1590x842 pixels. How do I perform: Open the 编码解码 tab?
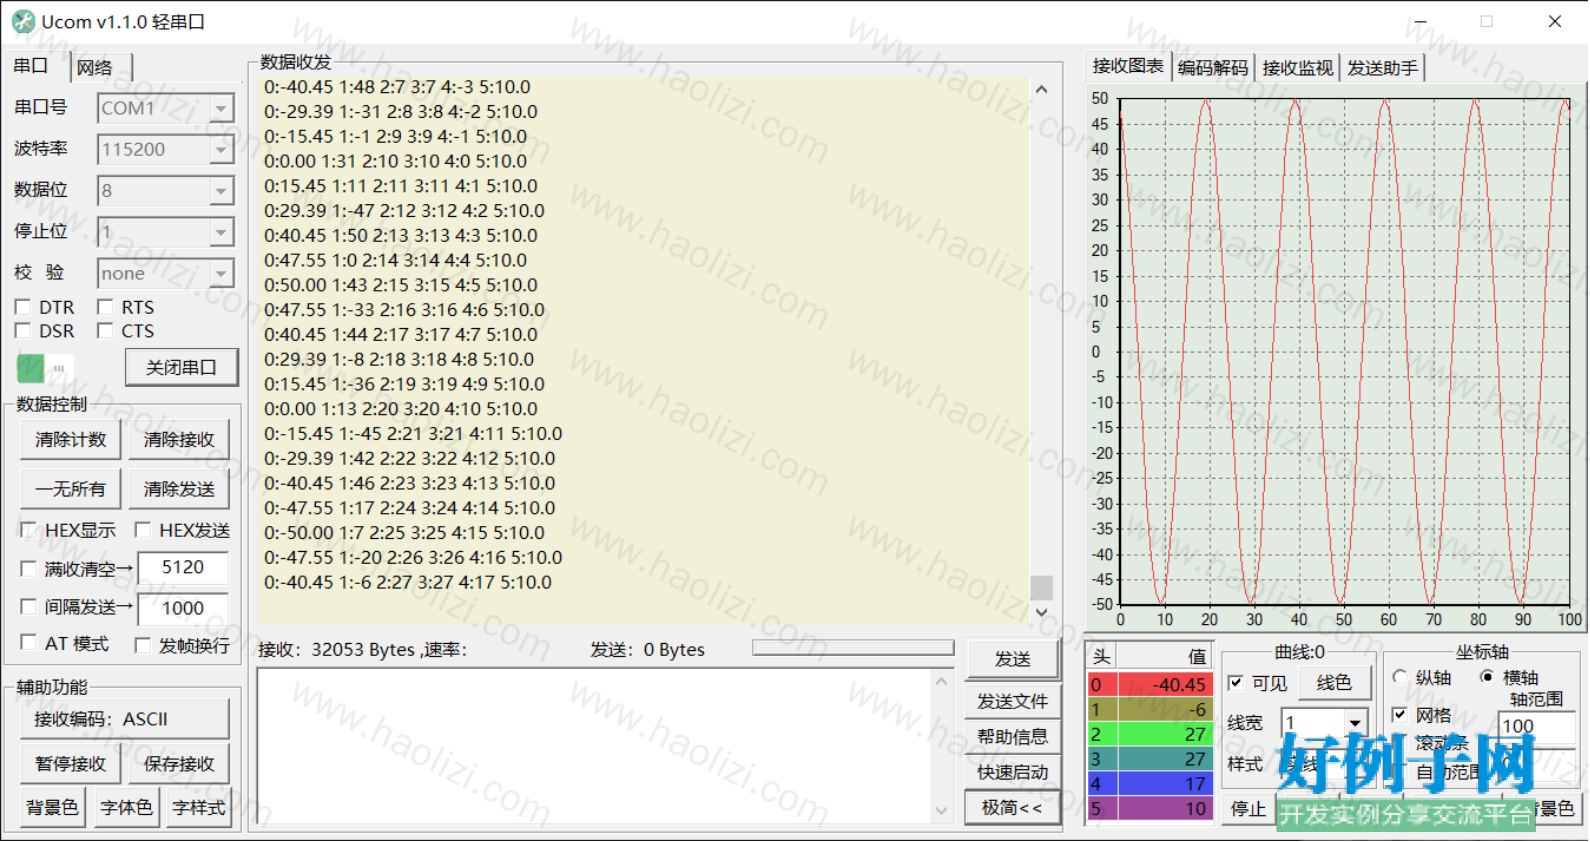[x=1213, y=68]
